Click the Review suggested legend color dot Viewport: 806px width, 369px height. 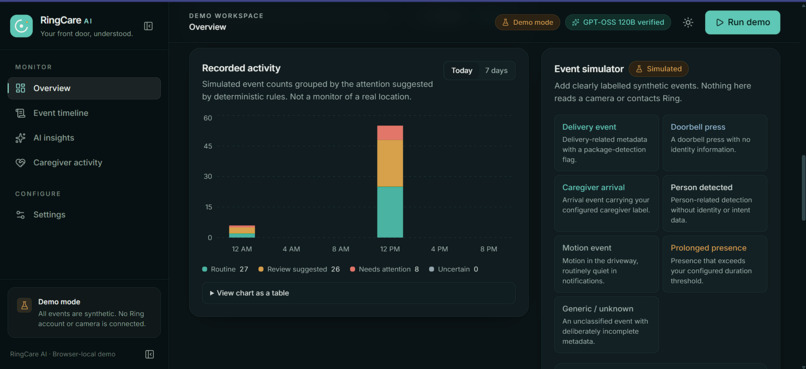(261, 269)
